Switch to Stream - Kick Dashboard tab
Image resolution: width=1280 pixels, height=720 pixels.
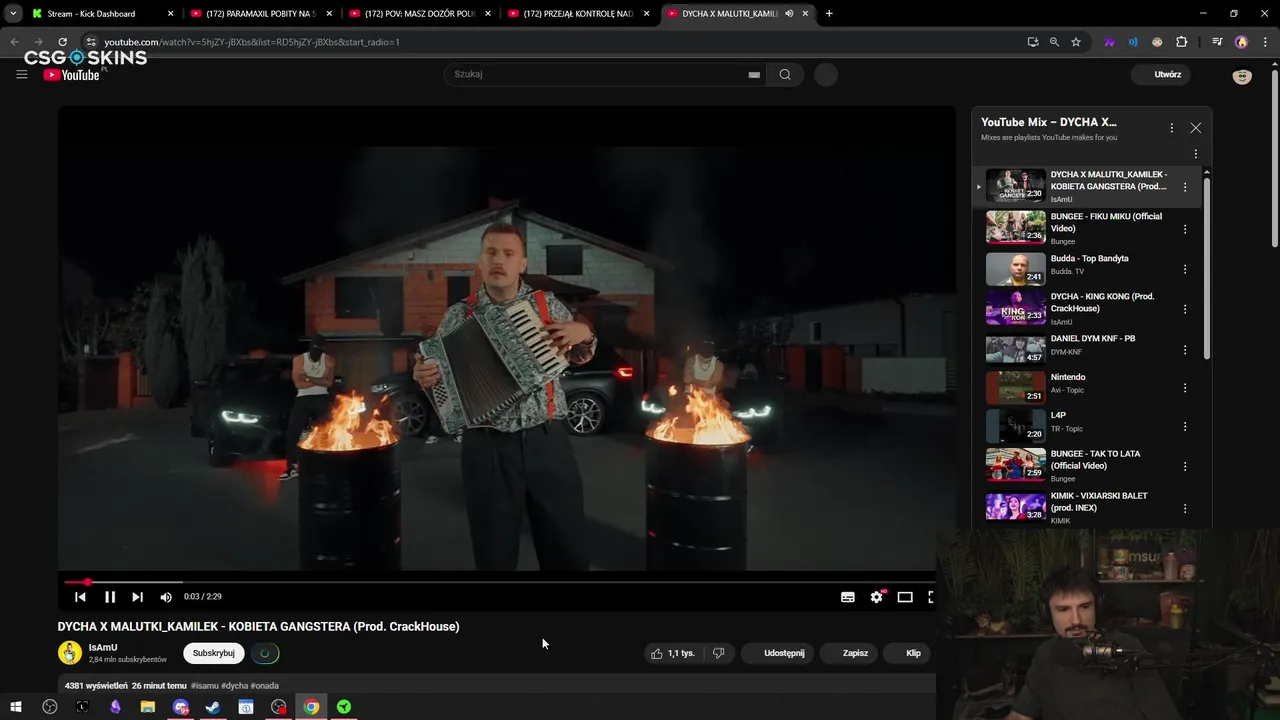90,14
